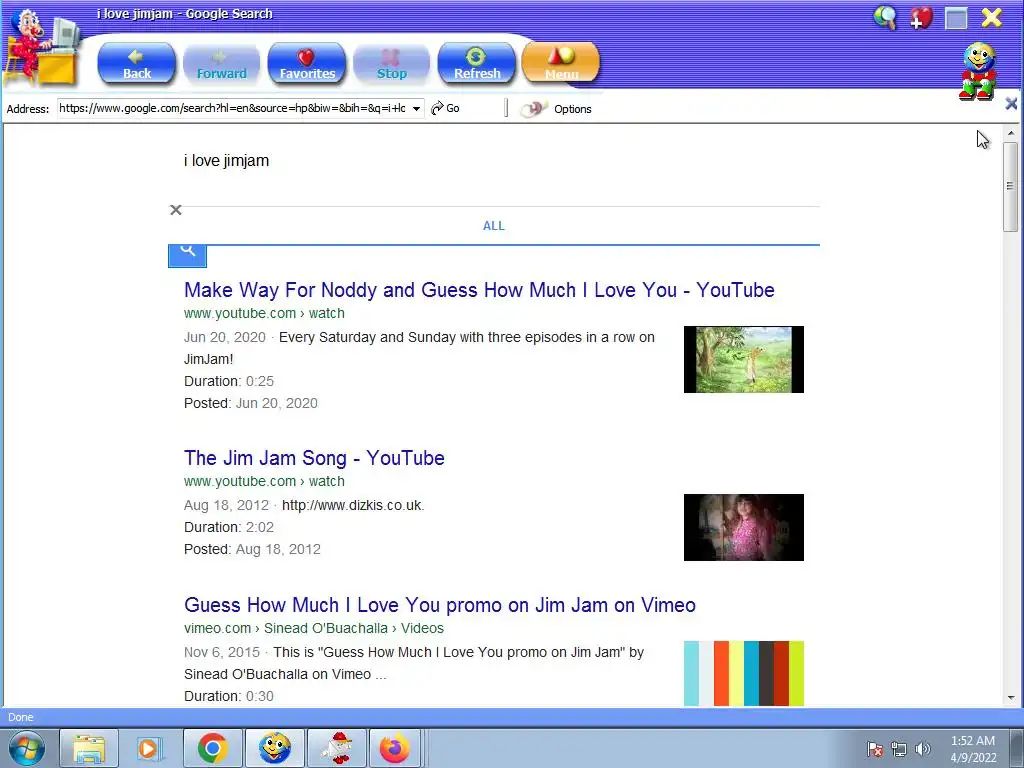Screen dimensions: 1024x768
Task: Open the Favorites heart button
Action: click(x=306, y=63)
